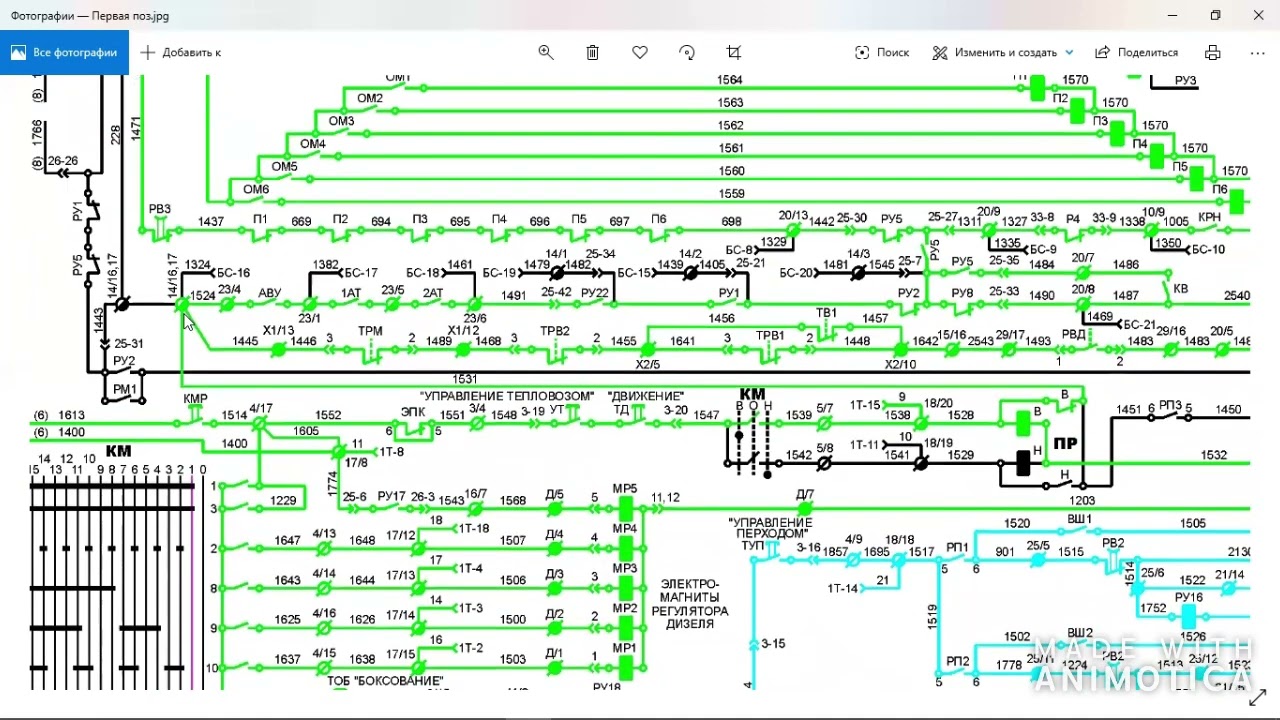Click the ДВИЖЕНИЕ label in the diagram
Viewport: 1280px width, 720px height.
(646, 396)
